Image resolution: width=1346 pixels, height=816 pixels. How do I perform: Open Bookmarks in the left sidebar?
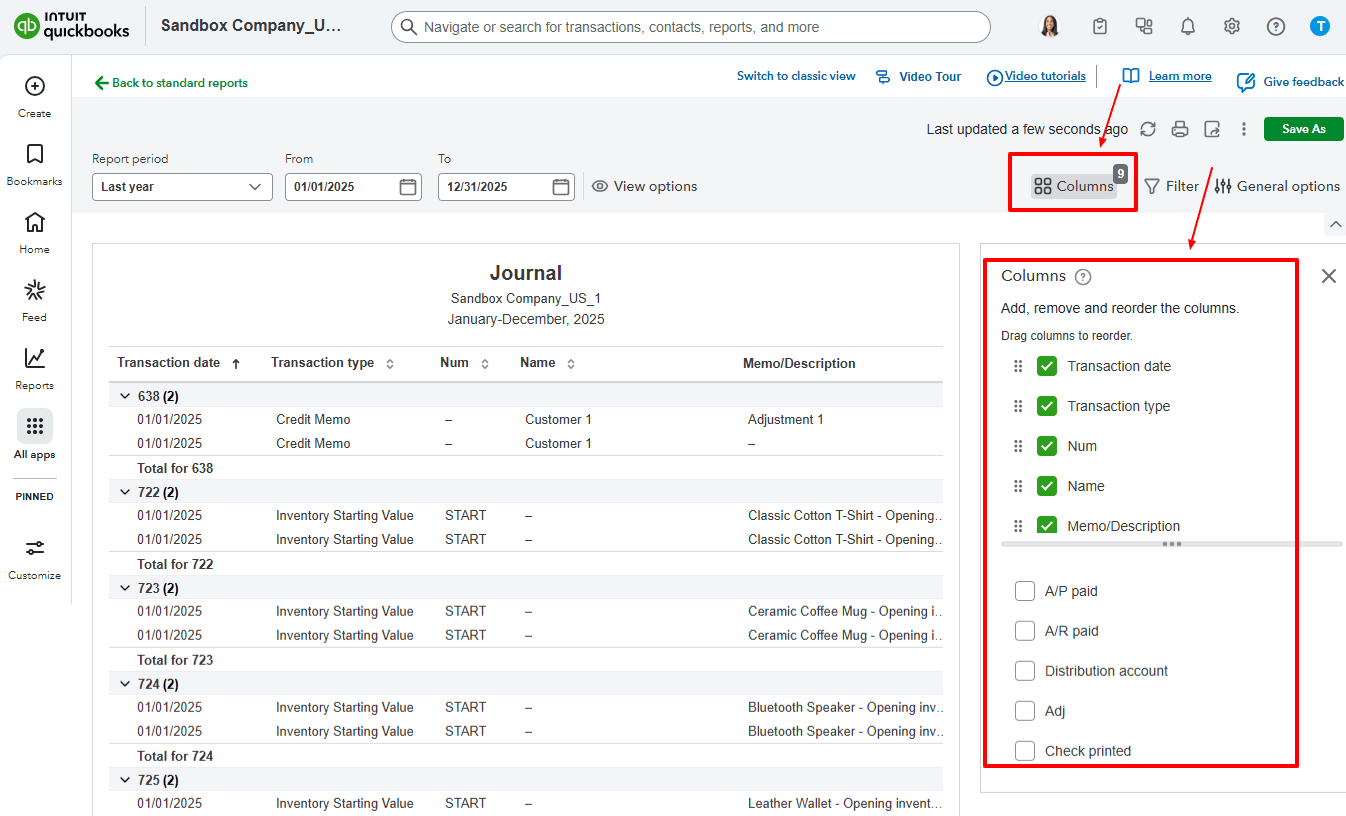tap(35, 163)
